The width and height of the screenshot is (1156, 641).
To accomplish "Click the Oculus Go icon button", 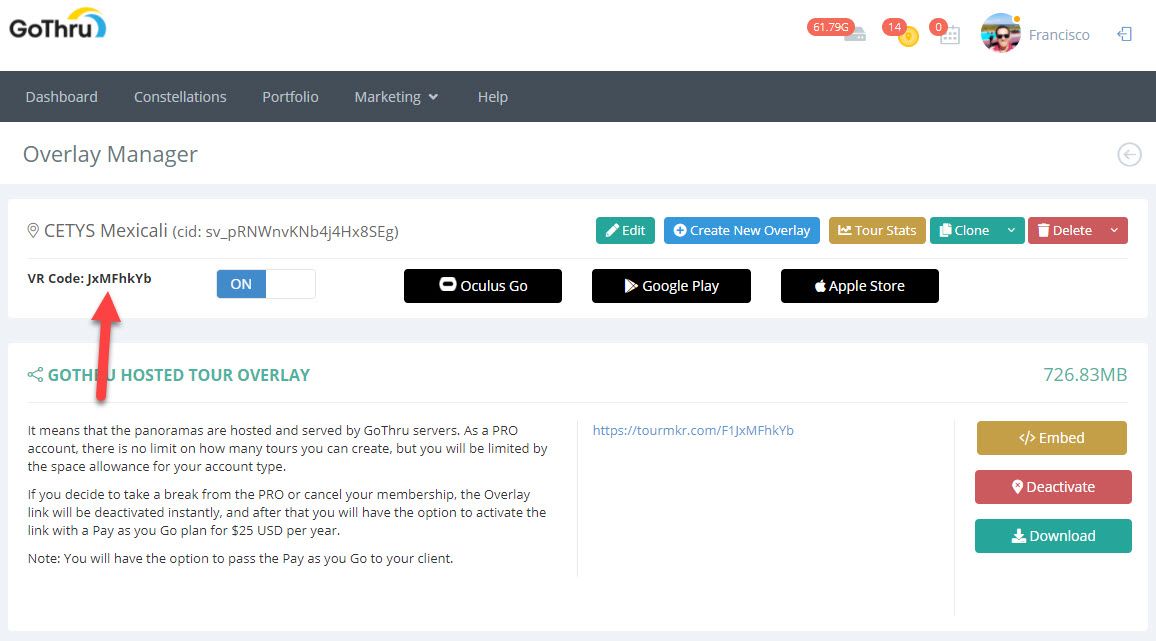I will click(x=483, y=285).
